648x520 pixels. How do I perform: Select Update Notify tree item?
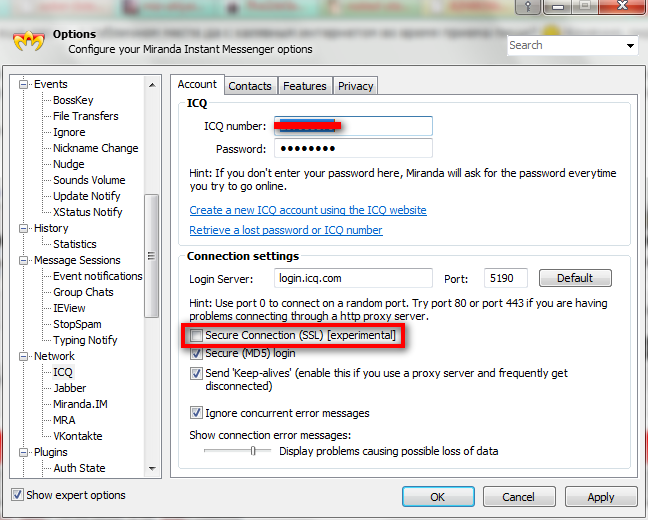click(86, 196)
